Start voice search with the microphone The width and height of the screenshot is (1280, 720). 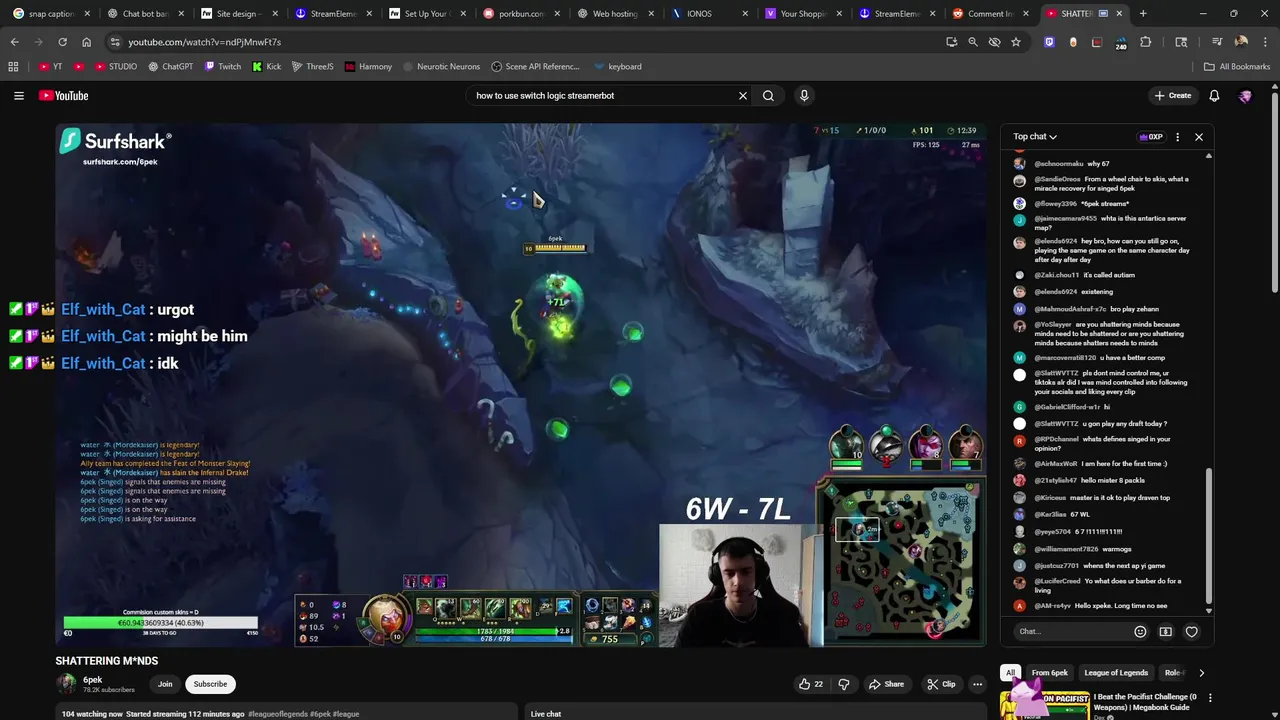[x=804, y=95]
